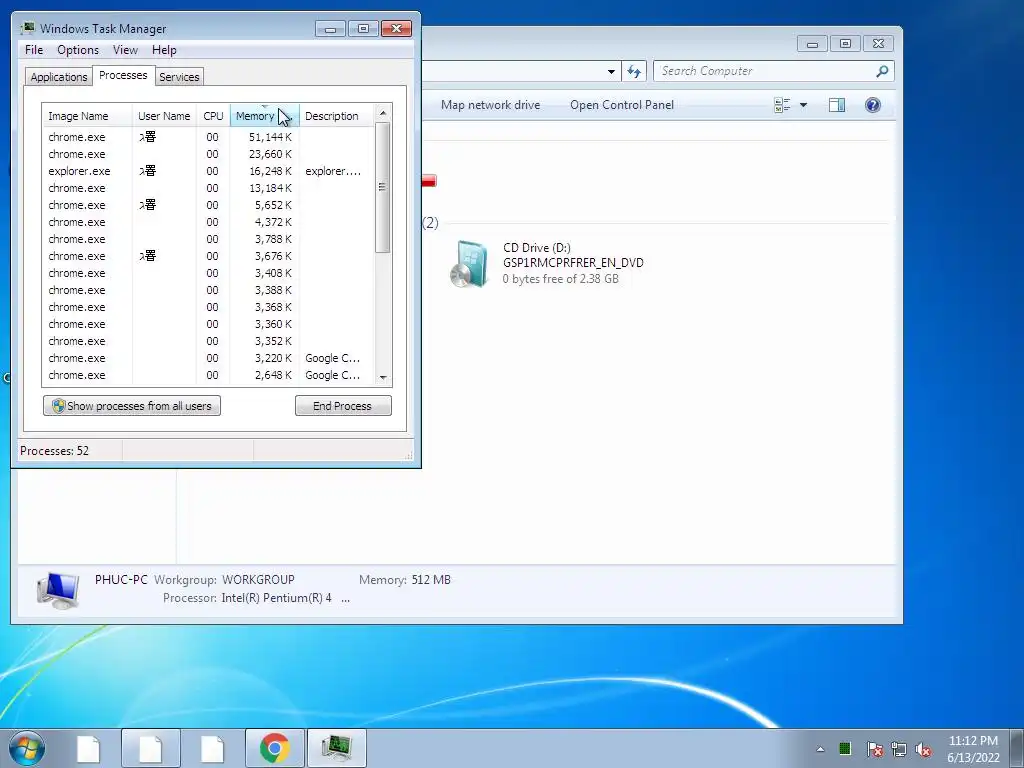Open network tray icon
The height and width of the screenshot is (768, 1024).
[899, 749]
